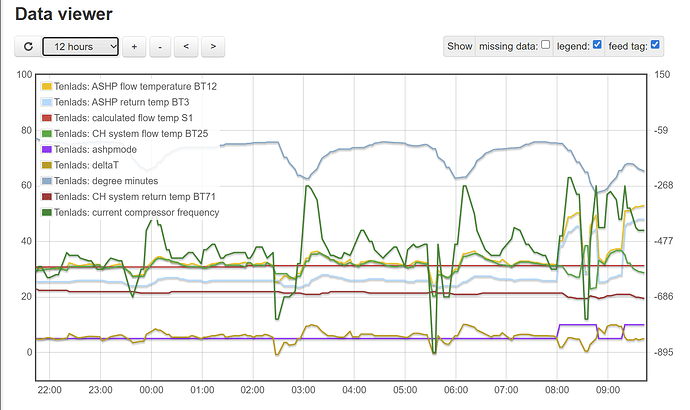Select the CH system flow temp BT25 legend entry

tap(131, 133)
